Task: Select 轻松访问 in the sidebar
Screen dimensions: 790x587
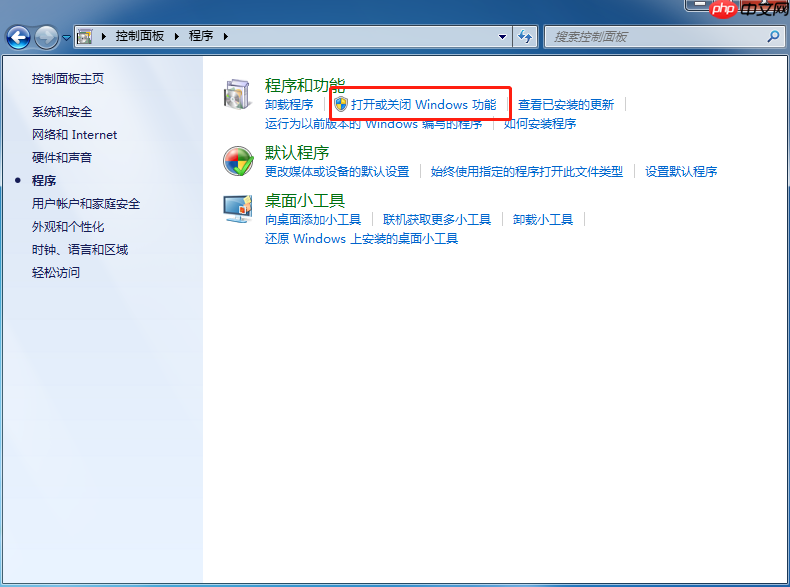Action: coord(56,273)
